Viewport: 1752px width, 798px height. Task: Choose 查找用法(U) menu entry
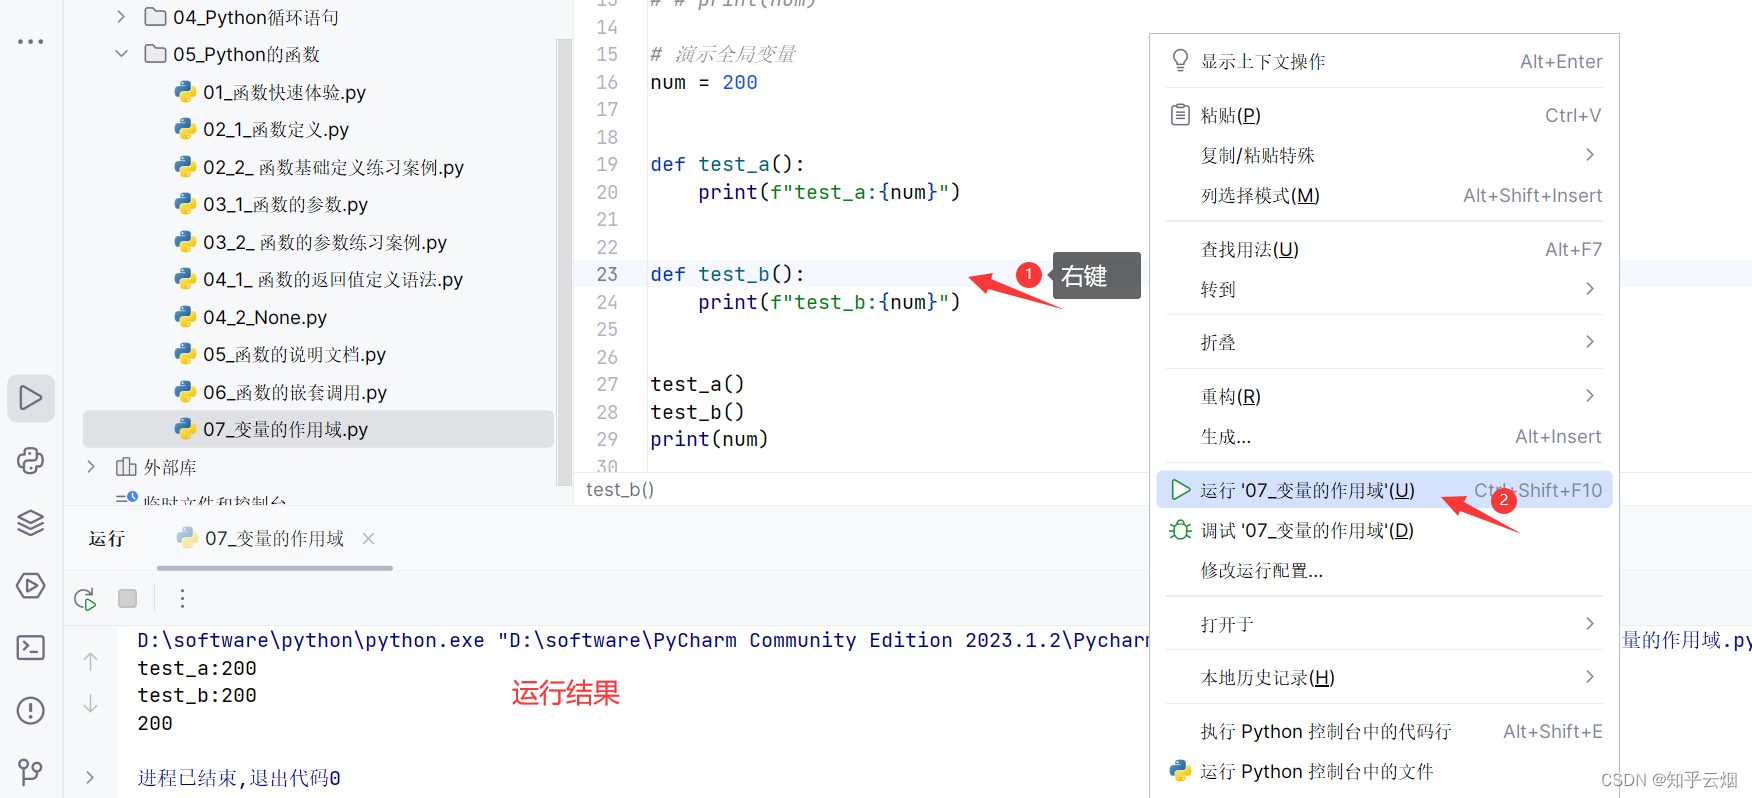pos(1384,249)
